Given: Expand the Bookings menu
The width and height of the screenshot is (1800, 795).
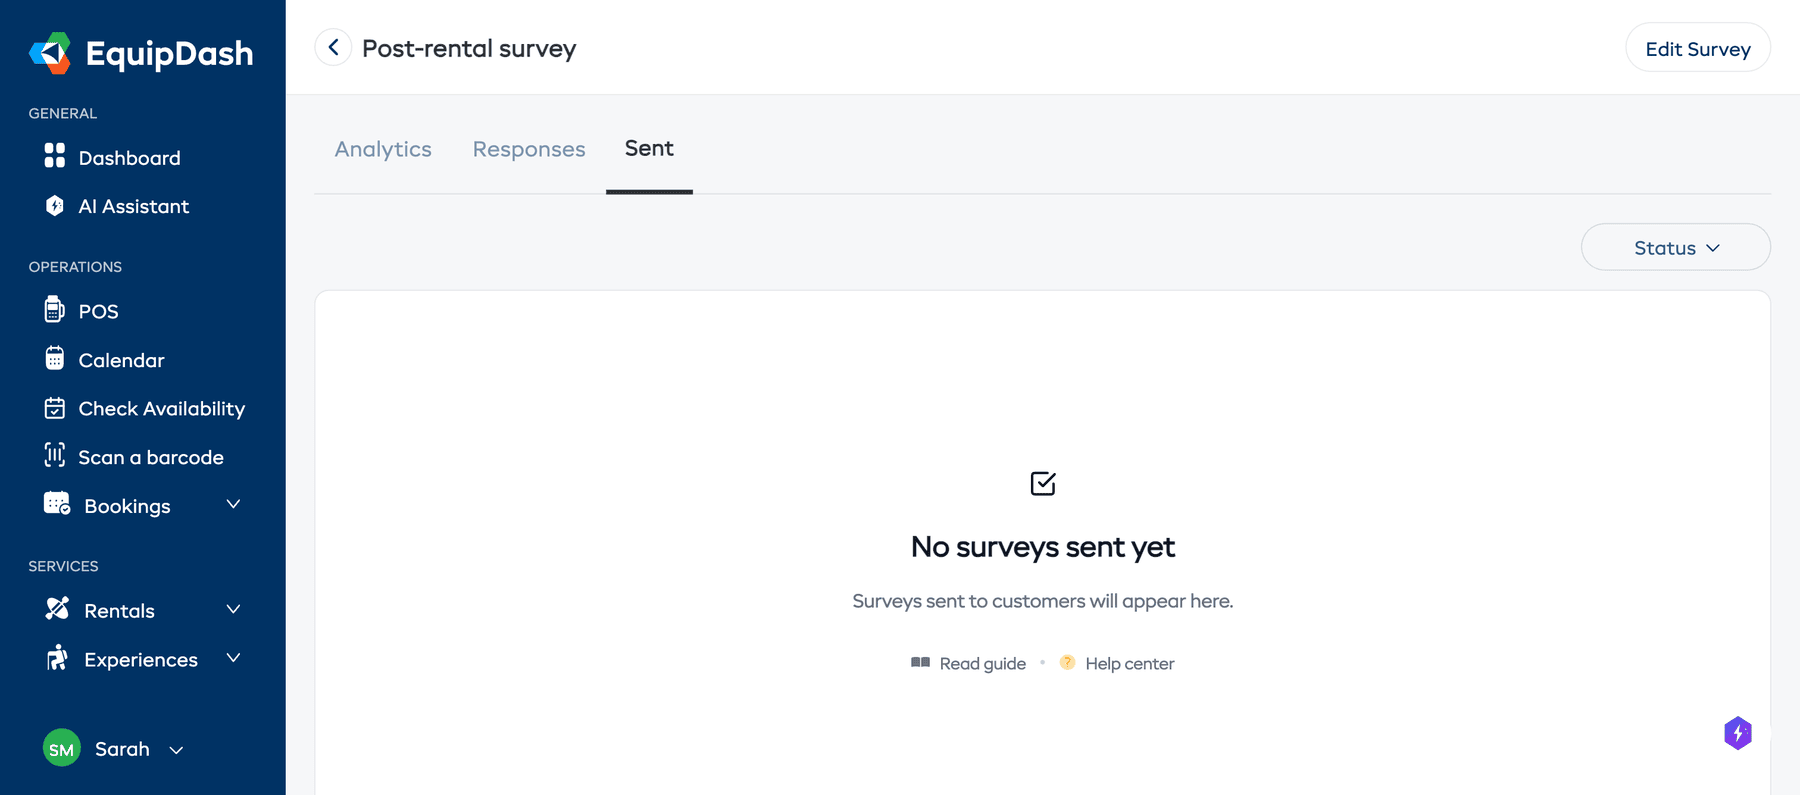Looking at the screenshot, I should [128, 505].
